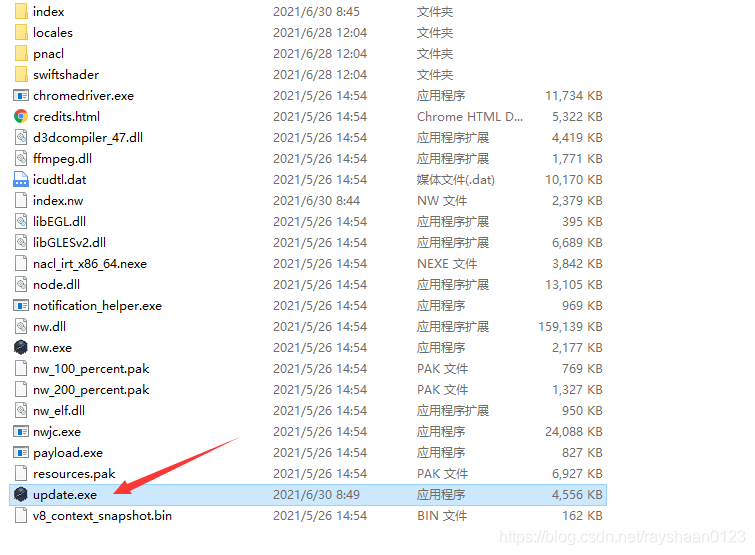Click the nwjc.exe application icon

coord(21,432)
